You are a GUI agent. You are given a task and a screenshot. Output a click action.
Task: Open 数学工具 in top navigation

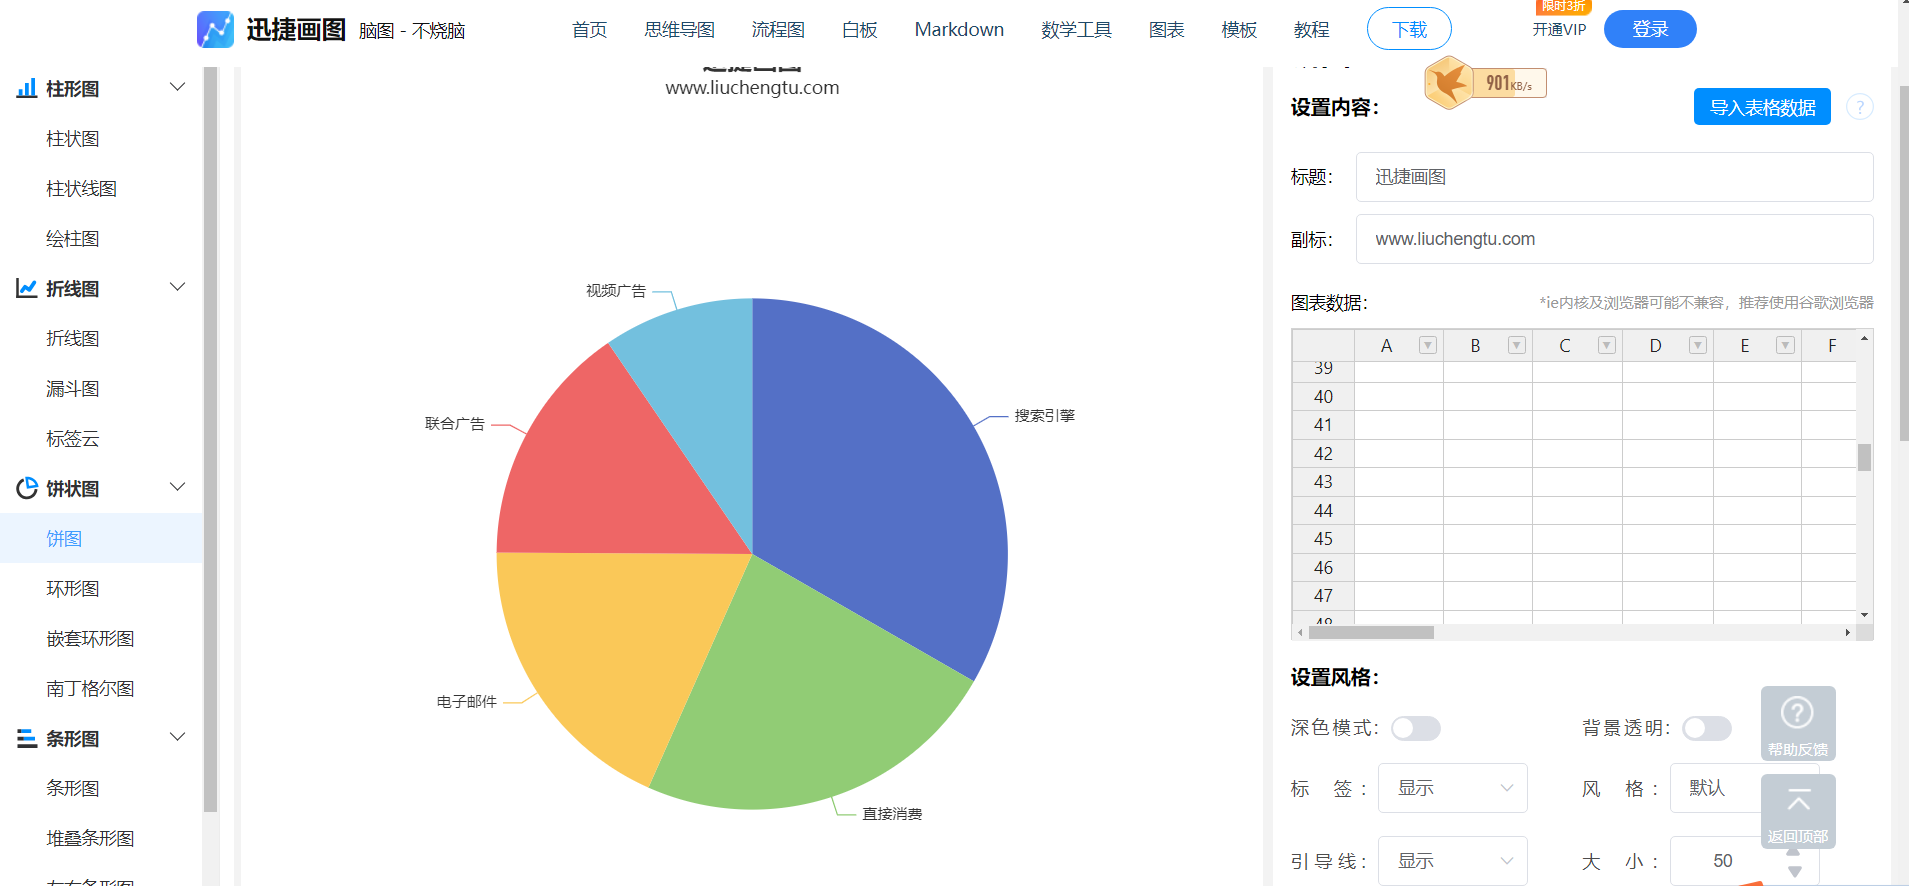click(x=1076, y=30)
